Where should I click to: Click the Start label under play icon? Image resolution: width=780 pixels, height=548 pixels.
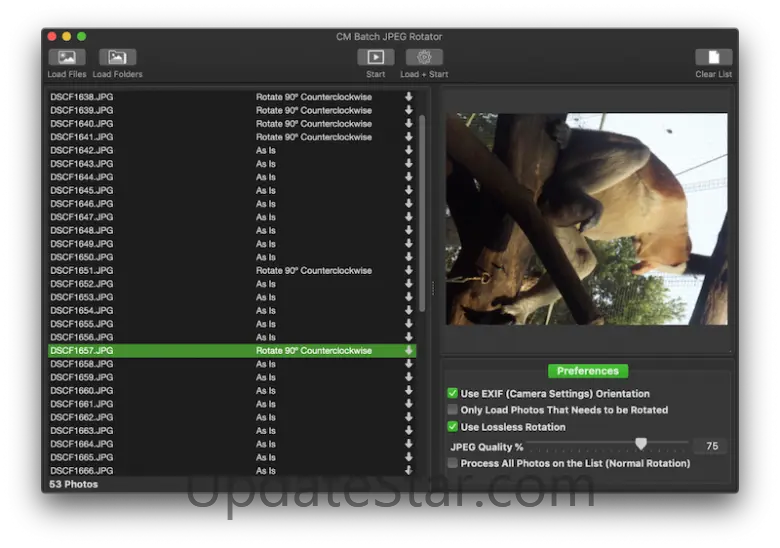376,74
